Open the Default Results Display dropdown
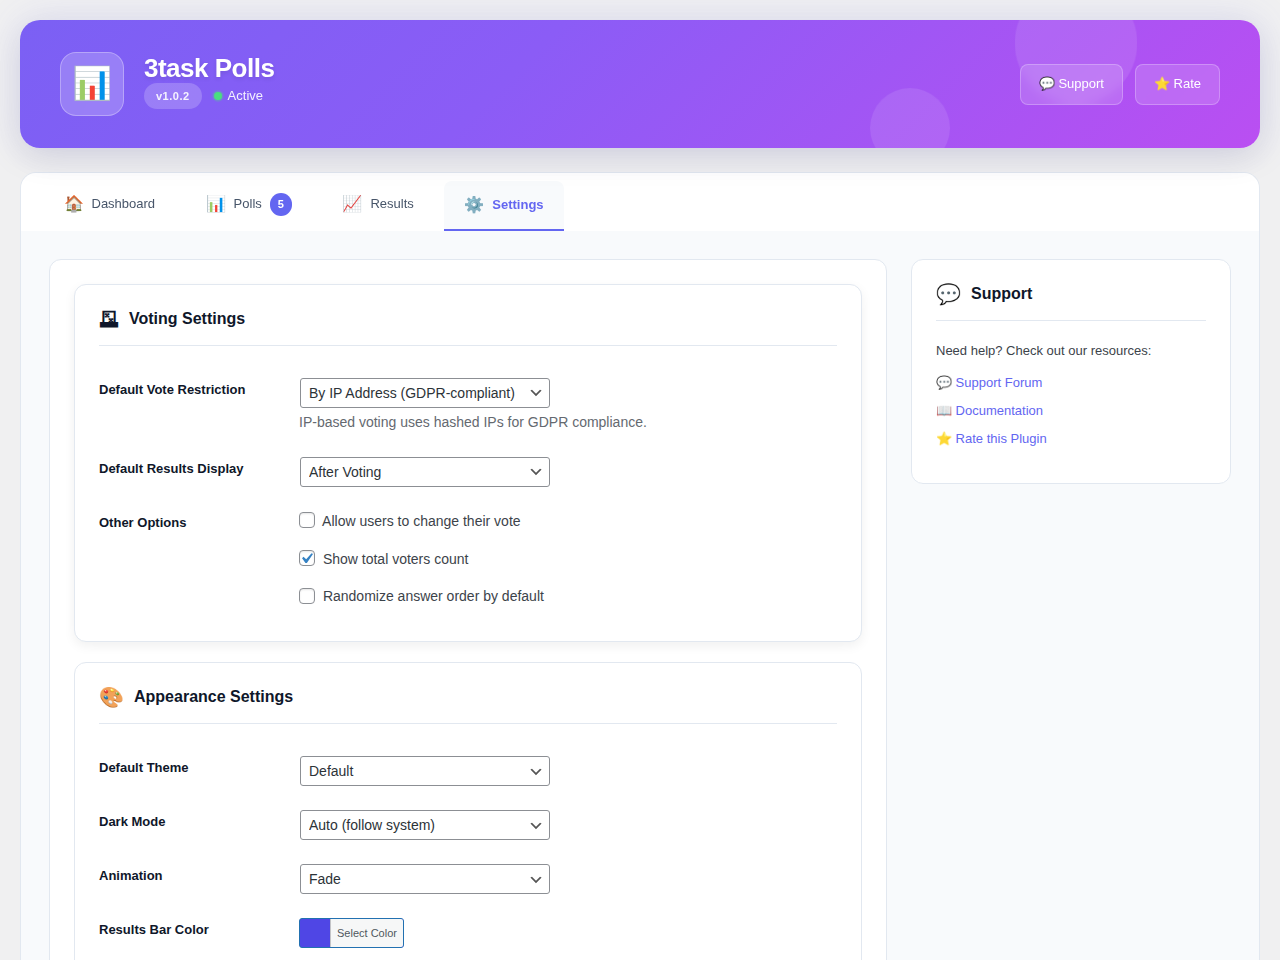The width and height of the screenshot is (1280, 960). [425, 472]
